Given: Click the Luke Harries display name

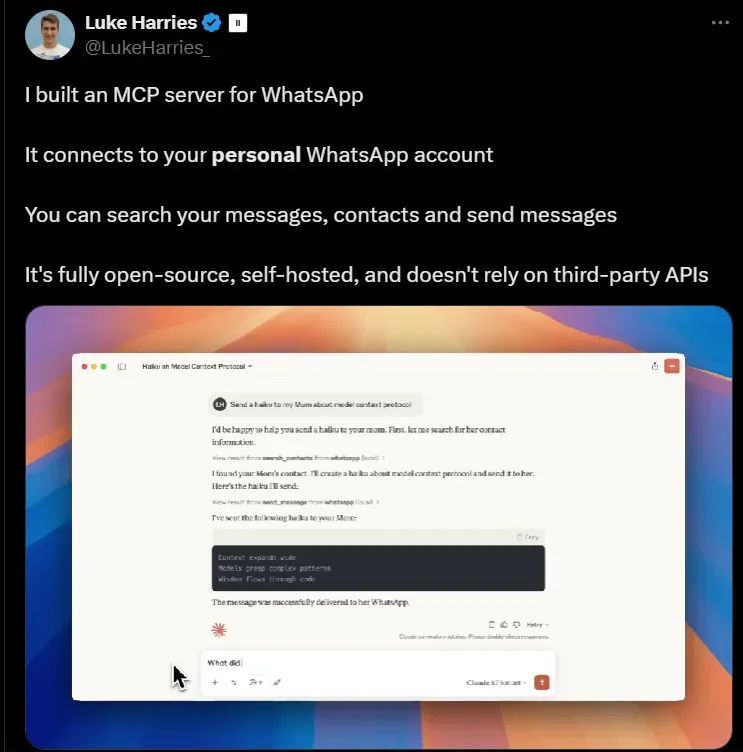Looking at the screenshot, I should [141, 23].
